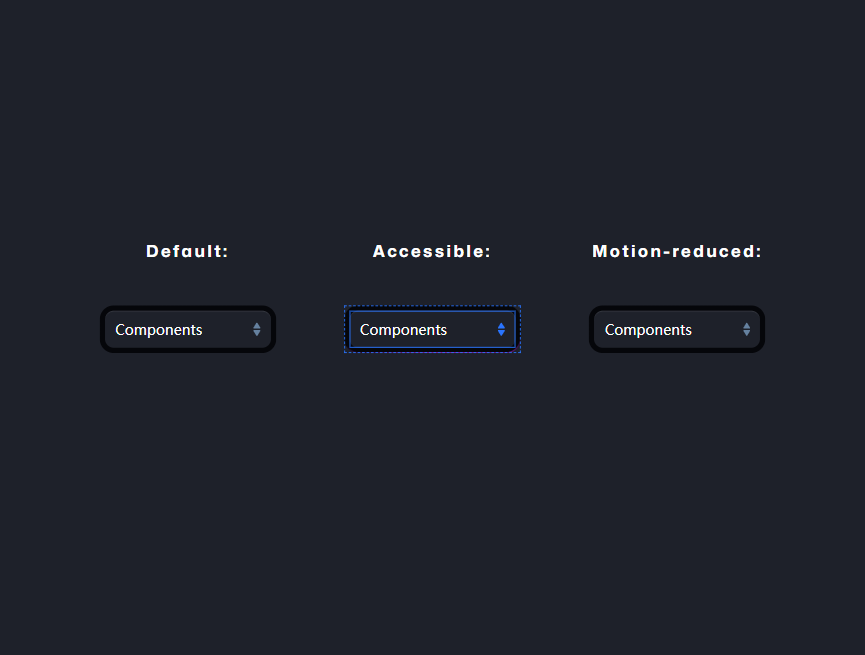This screenshot has width=865, height=655.
Task: Open the Default Components dropdown
Action: tap(188, 329)
